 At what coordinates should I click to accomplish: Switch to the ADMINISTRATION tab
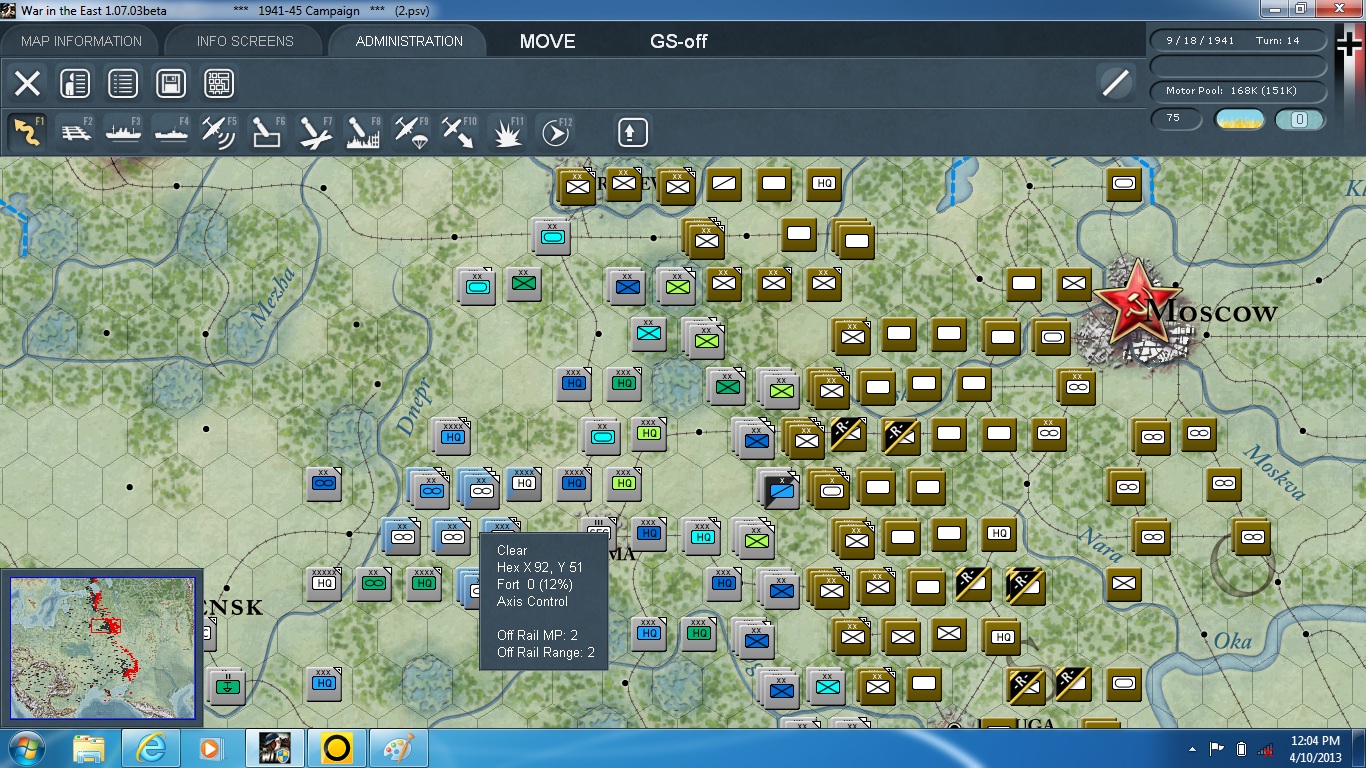click(x=409, y=41)
